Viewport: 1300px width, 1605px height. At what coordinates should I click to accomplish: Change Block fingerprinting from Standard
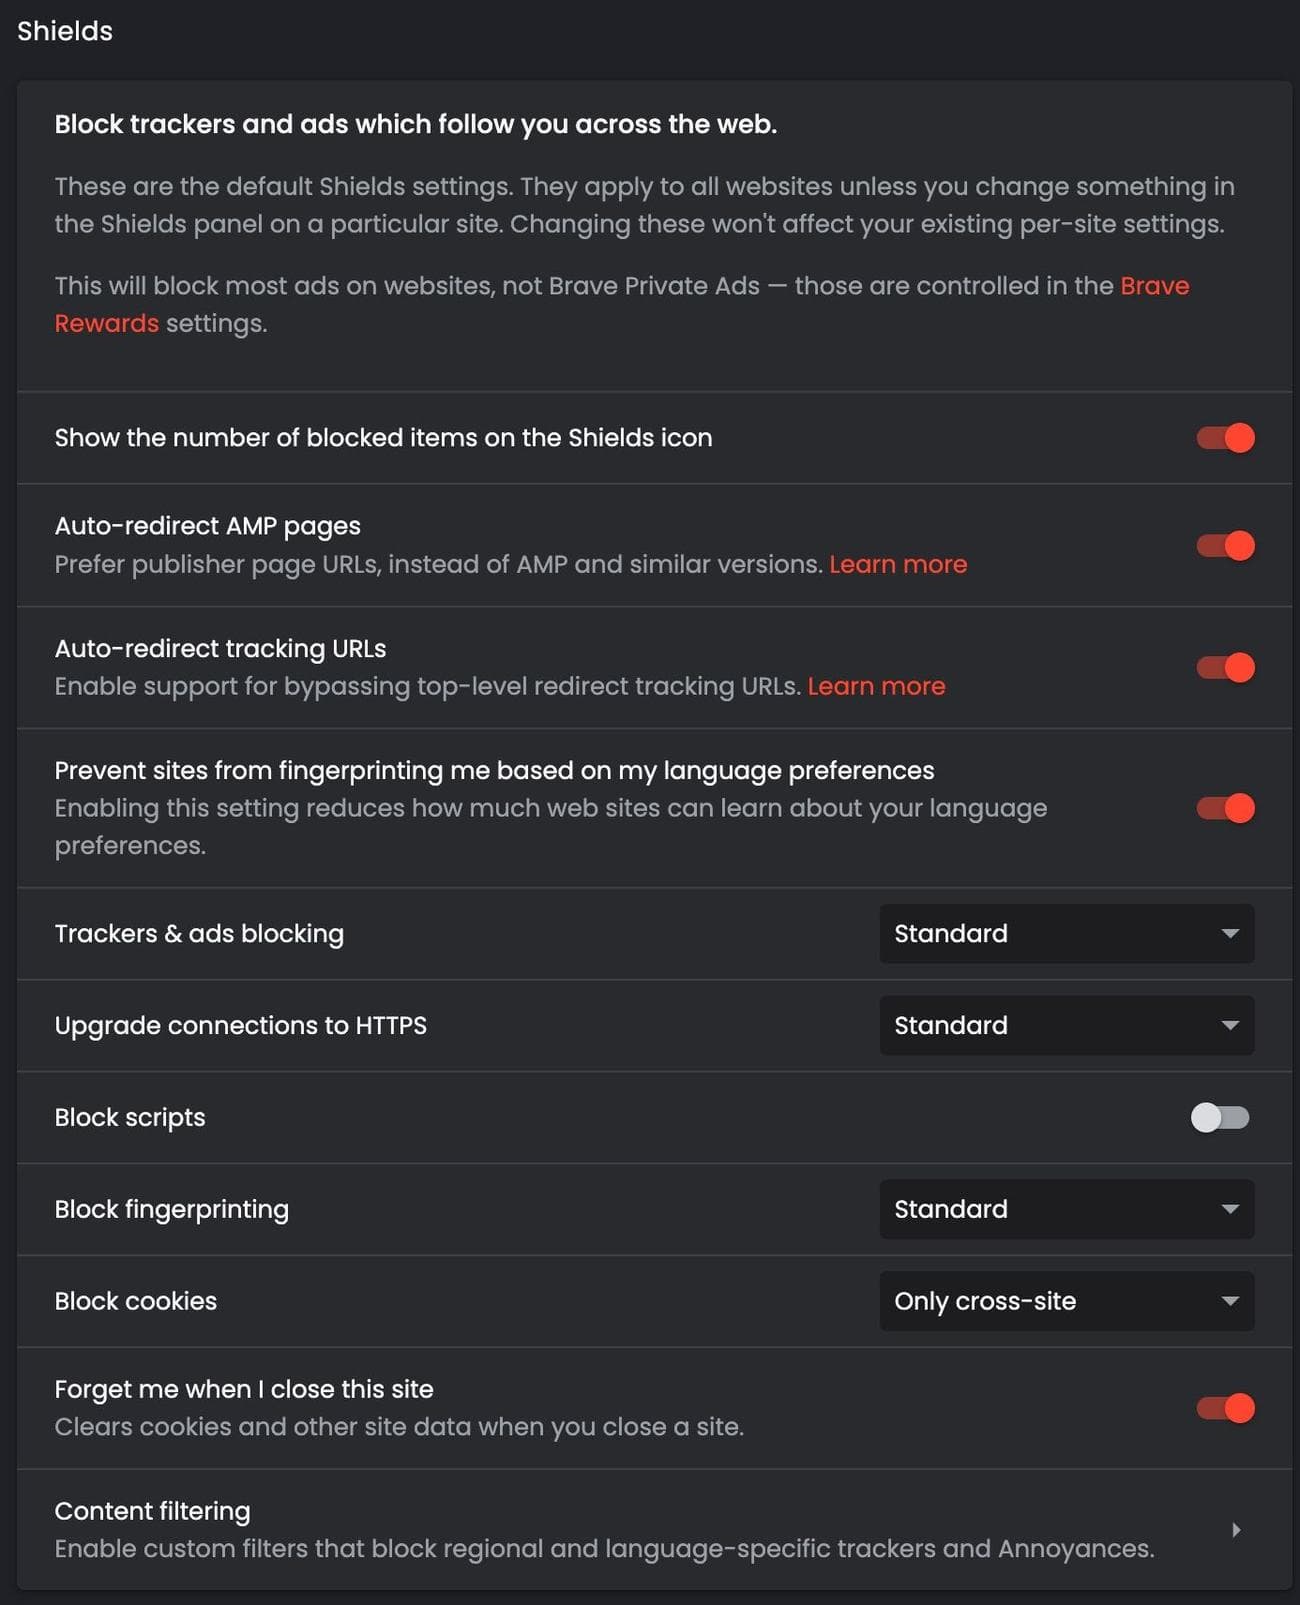1065,1209
